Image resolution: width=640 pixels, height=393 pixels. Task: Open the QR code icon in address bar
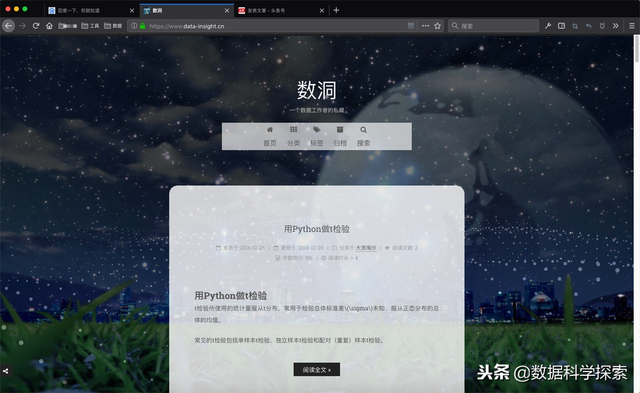pos(411,26)
